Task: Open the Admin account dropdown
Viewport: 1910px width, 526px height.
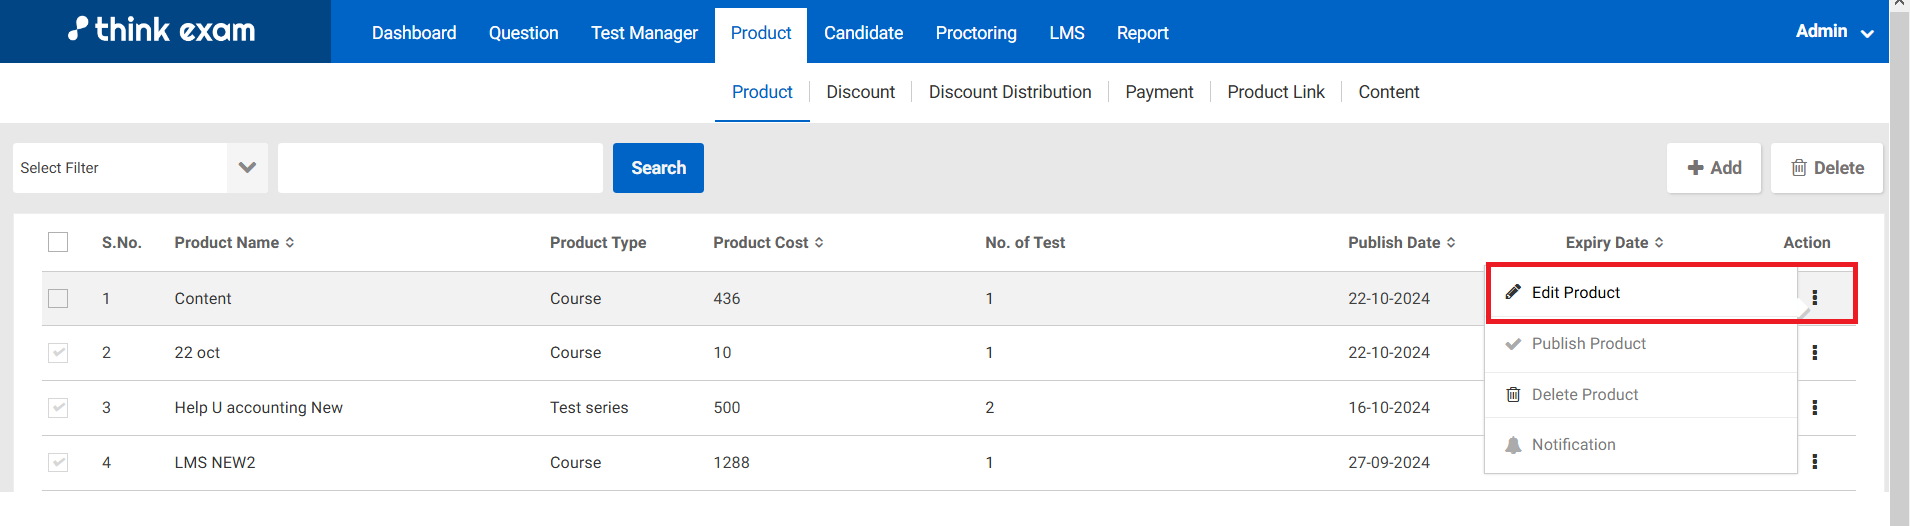Action: click(x=1833, y=32)
